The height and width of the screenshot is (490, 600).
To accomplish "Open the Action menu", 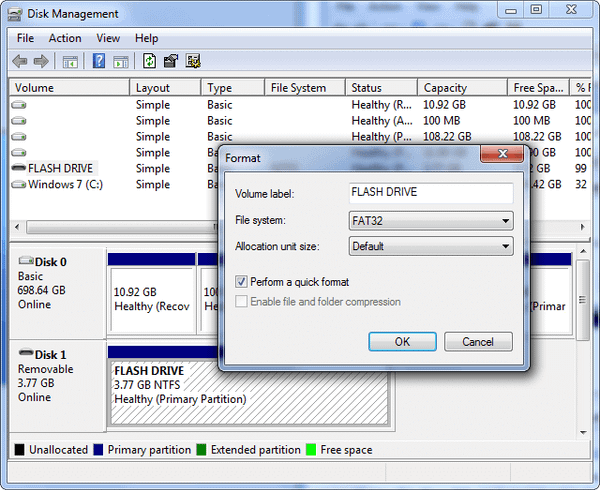I will [65, 38].
